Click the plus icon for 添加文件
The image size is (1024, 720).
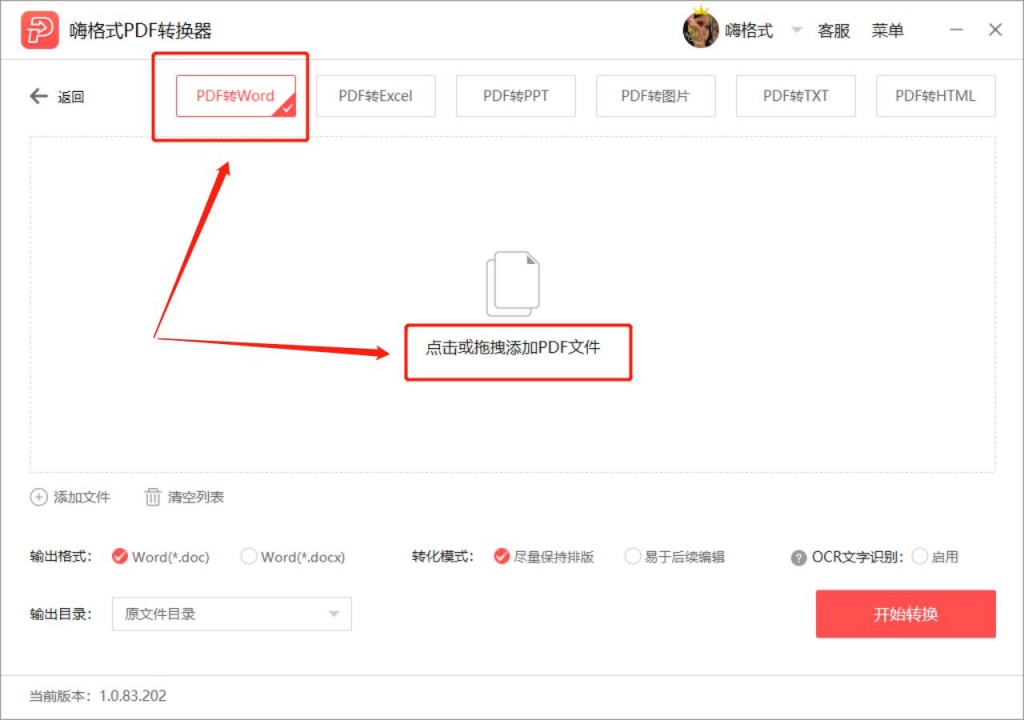[39, 497]
